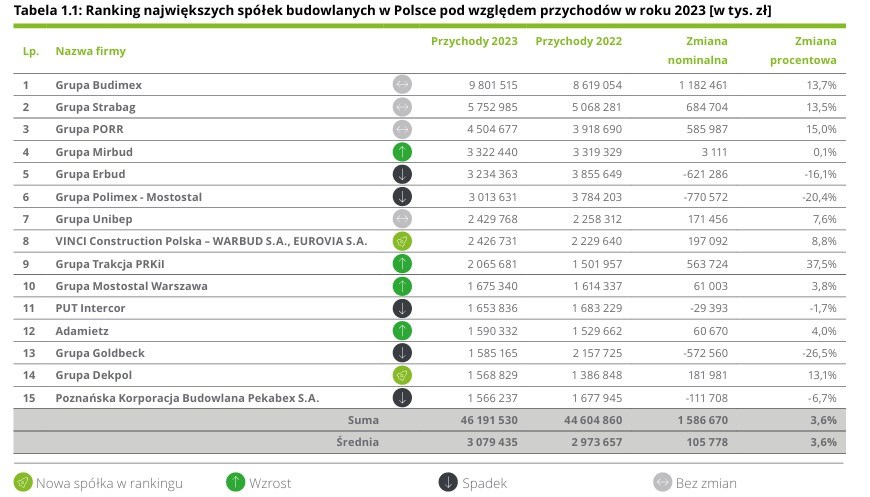Viewport: 870px width, 497px height.
Task: Select the company name Grupa Unibep
Action: click(x=93, y=219)
